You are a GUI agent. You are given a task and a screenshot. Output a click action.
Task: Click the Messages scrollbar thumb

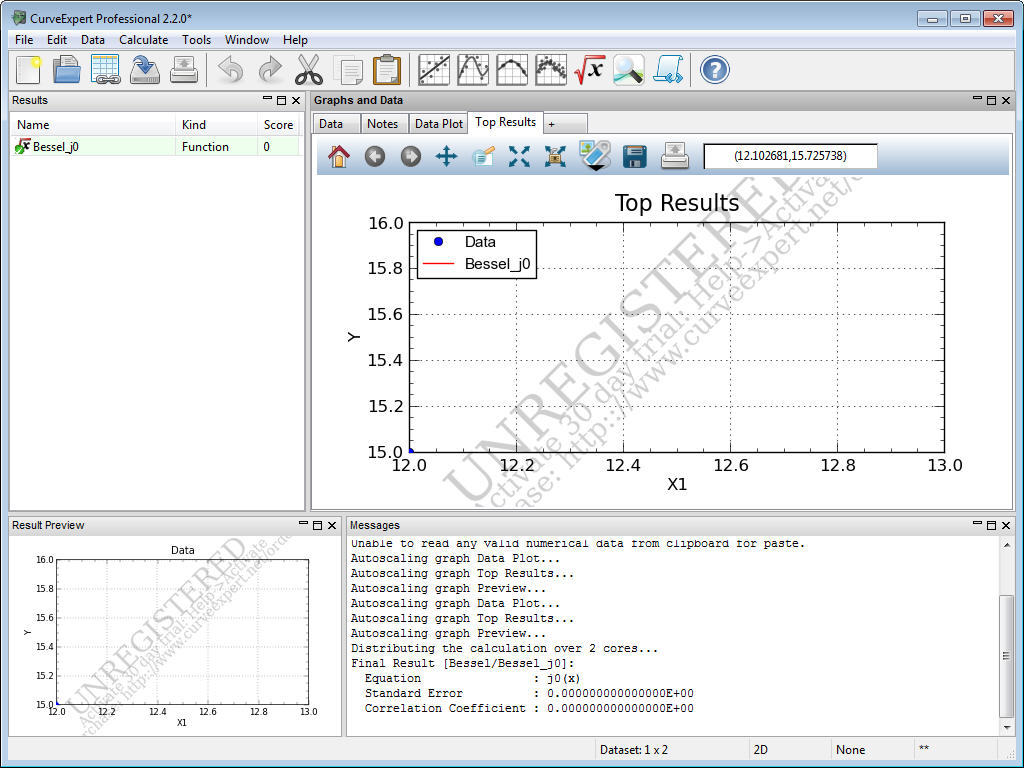(1006, 656)
